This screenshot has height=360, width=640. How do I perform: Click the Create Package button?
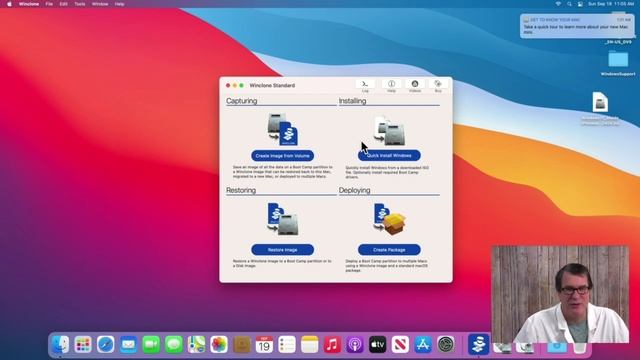click(x=389, y=249)
